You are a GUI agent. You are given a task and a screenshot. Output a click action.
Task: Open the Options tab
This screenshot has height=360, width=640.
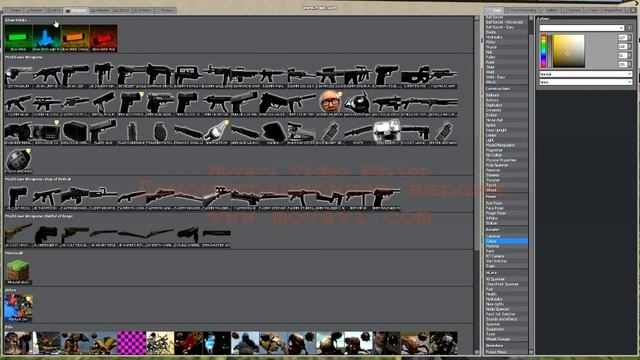[573, 10]
